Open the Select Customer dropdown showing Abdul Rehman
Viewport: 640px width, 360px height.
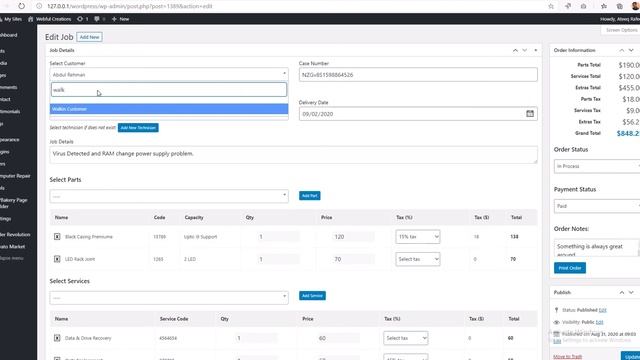[169, 75]
